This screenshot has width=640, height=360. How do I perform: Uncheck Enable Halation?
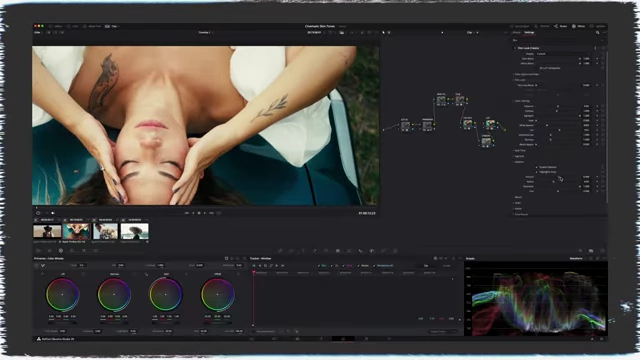click(x=536, y=167)
